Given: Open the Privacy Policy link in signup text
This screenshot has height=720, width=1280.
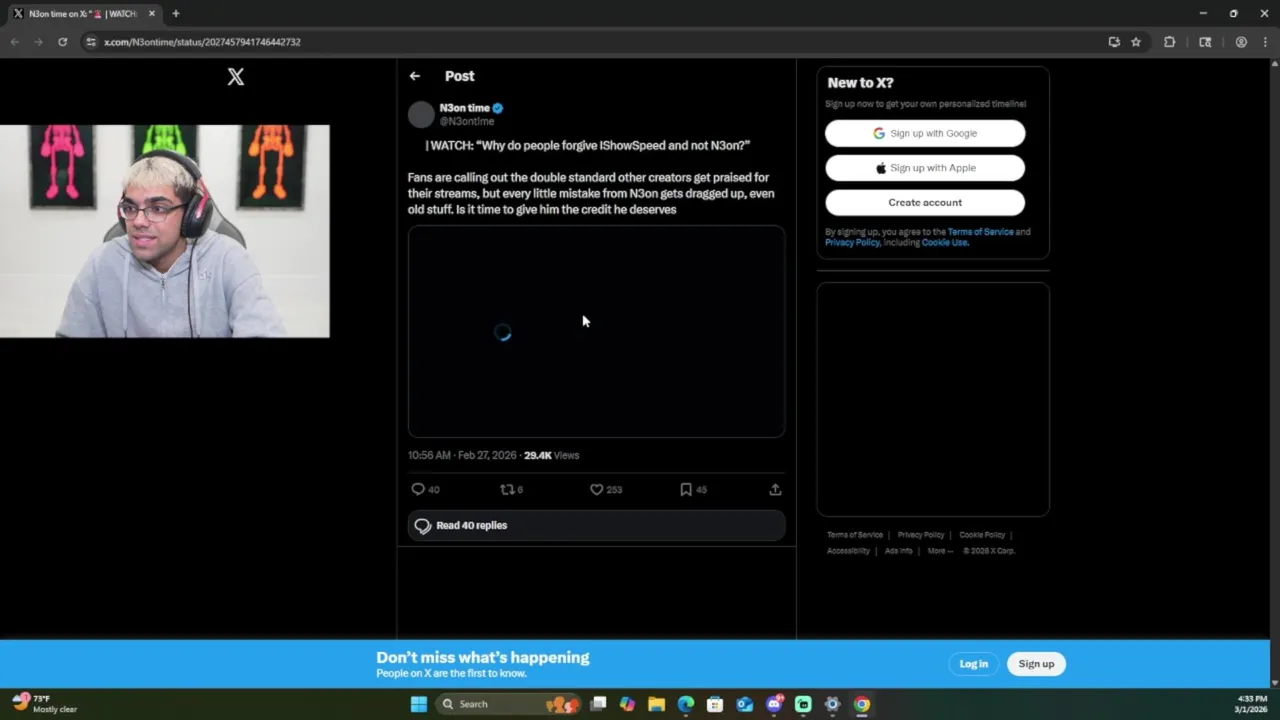Looking at the screenshot, I should pos(852,242).
